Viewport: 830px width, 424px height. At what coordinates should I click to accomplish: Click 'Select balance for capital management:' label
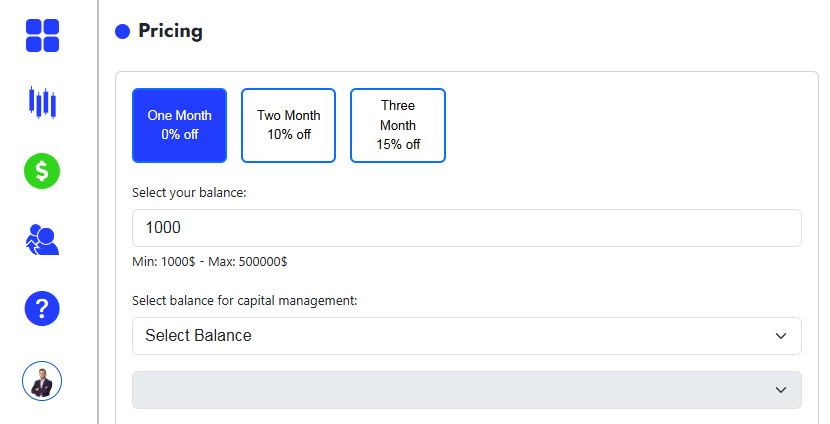tap(245, 300)
